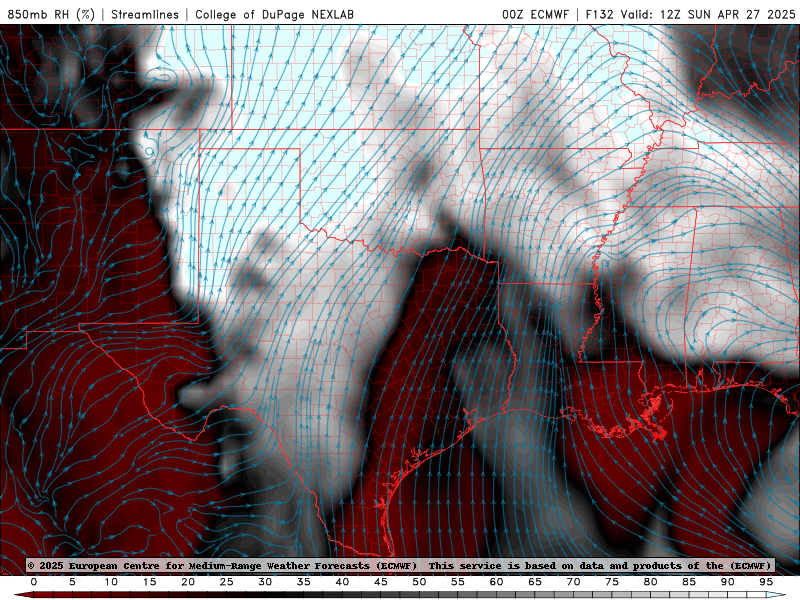Click the pale right arrow tip of colorbar
Image resolution: width=800 pixels, height=600 pixels.
tap(777, 595)
